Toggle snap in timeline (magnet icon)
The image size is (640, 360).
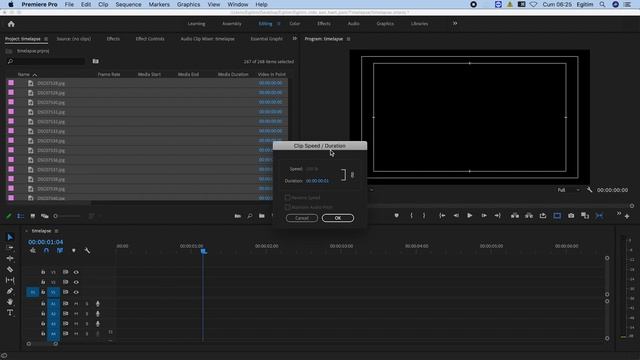pyautogui.click(x=46, y=251)
